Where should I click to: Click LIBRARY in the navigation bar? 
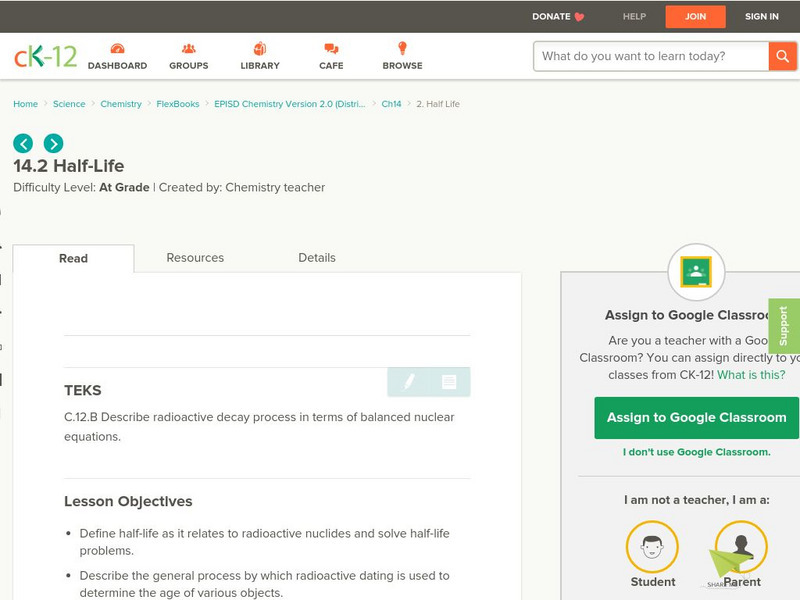260,66
